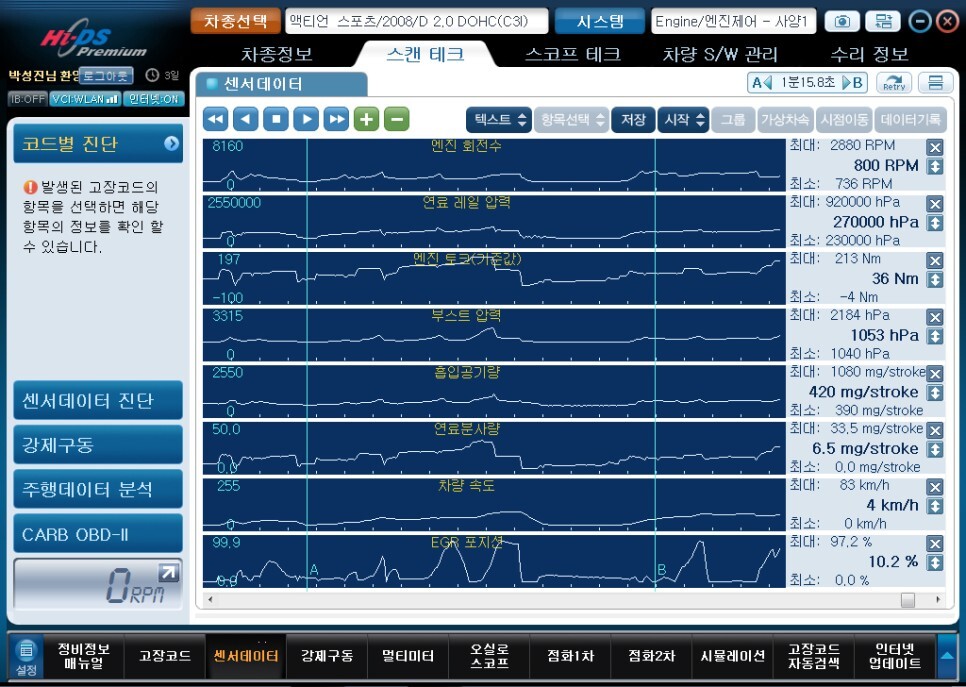This screenshot has height=687, width=966.
Task: Remove the EGR 포지션 graph row
Action: [935, 543]
